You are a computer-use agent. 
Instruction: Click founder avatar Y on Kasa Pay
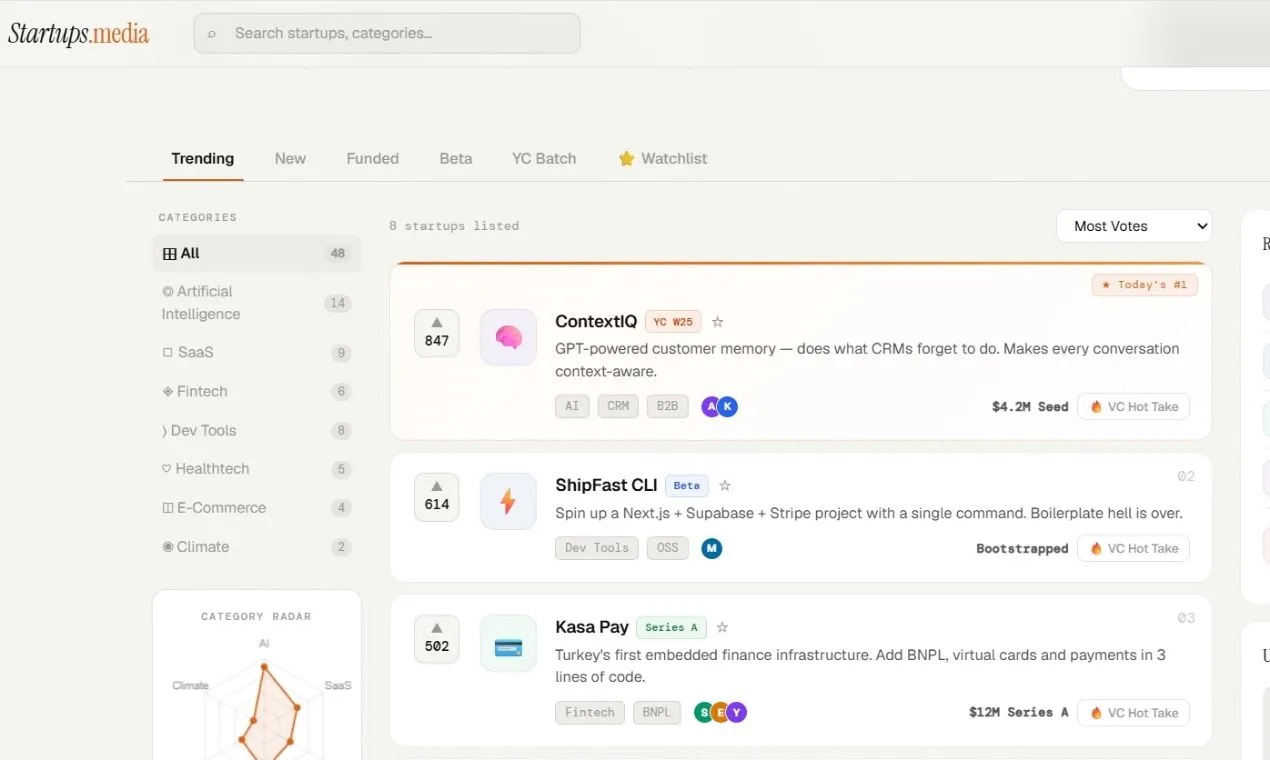click(737, 712)
